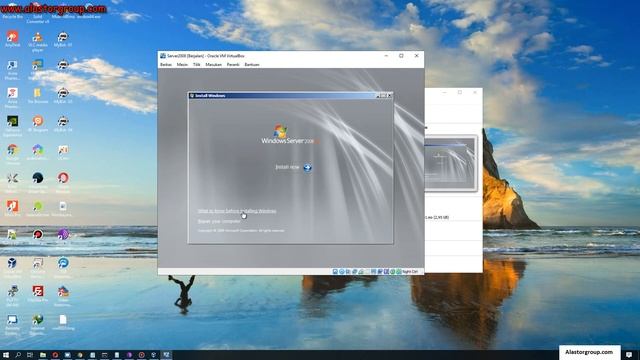Open the Internet Download Manager desktop shortcut
Screen dimensions: 640x360
(x=38, y=323)
